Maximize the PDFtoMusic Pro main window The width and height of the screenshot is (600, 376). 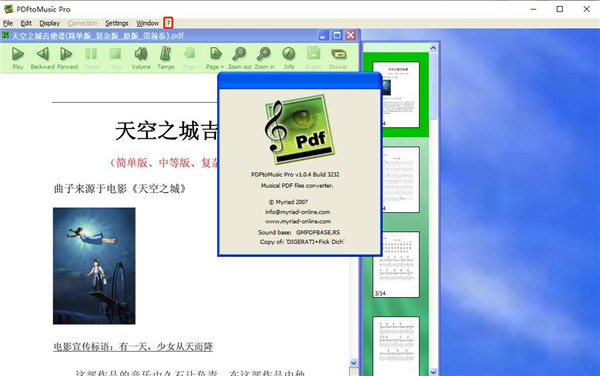click(560, 9)
